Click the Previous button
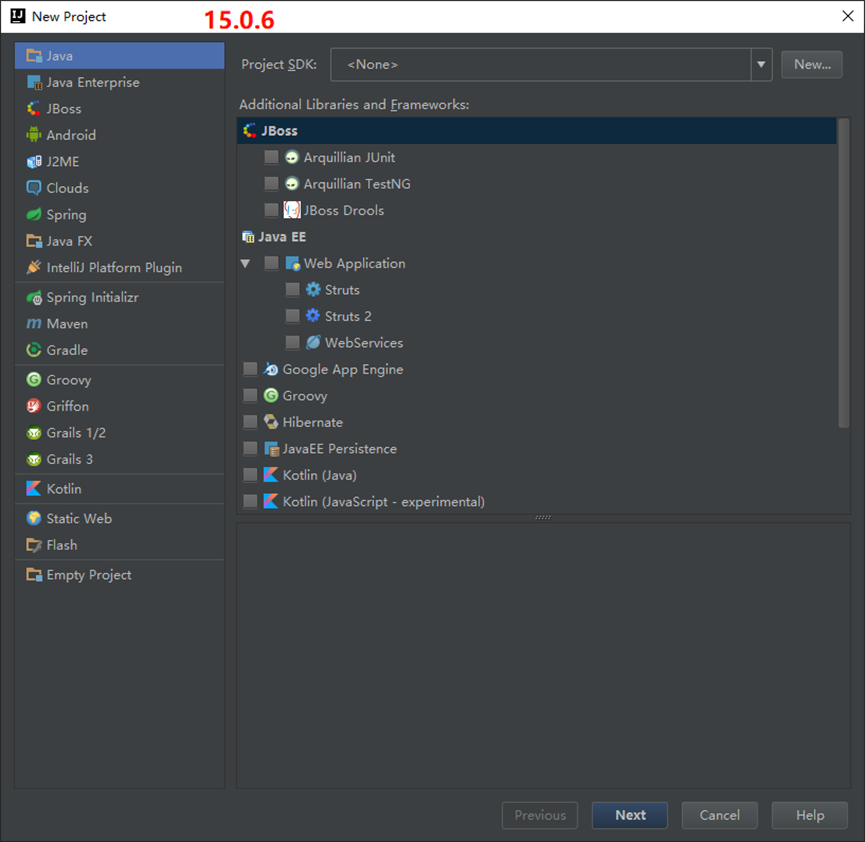Image resolution: width=865 pixels, height=842 pixels. (x=540, y=816)
